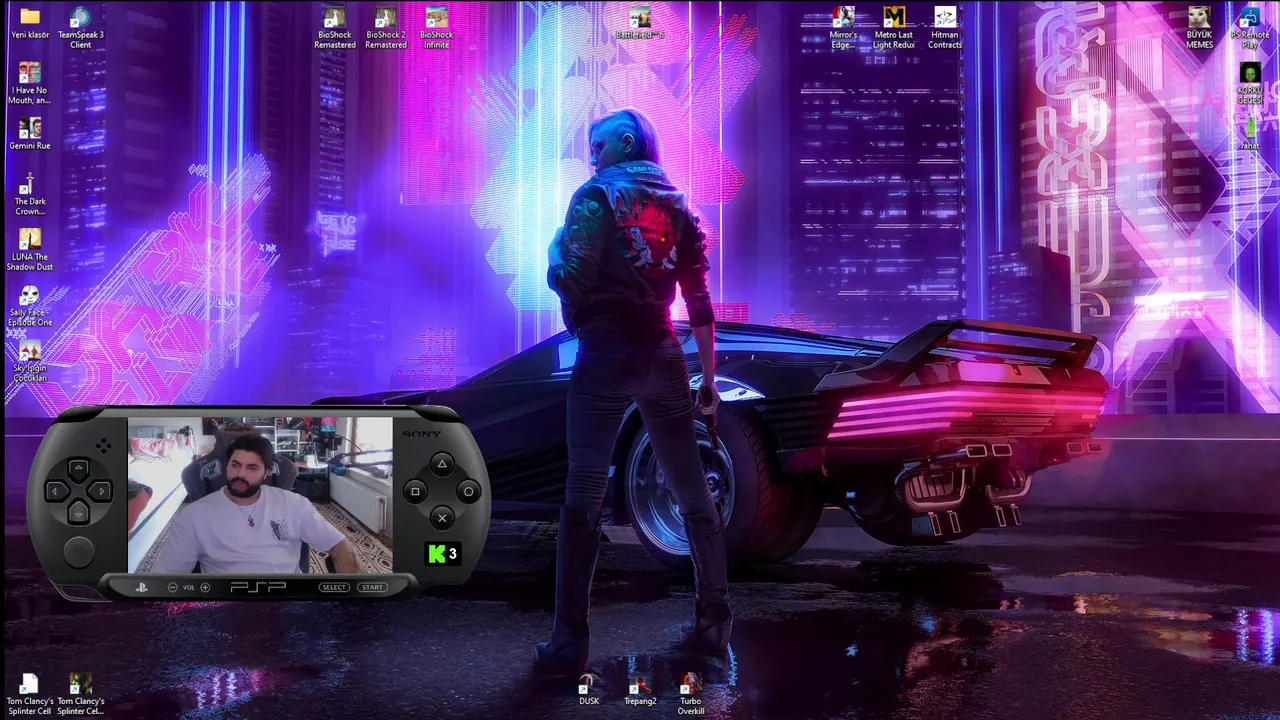Select the Yeni klasör folder icon
This screenshot has width=1280, height=720.
point(30,17)
